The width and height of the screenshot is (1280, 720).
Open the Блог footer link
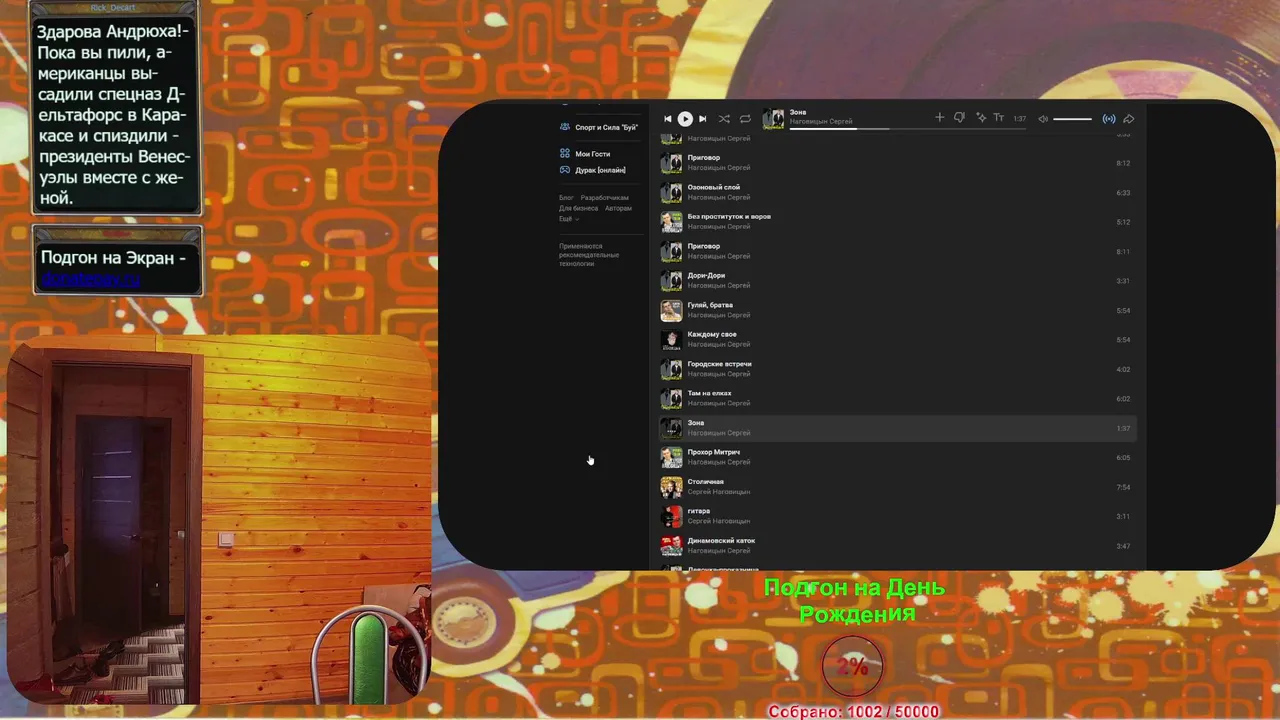[x=566, y=198]
